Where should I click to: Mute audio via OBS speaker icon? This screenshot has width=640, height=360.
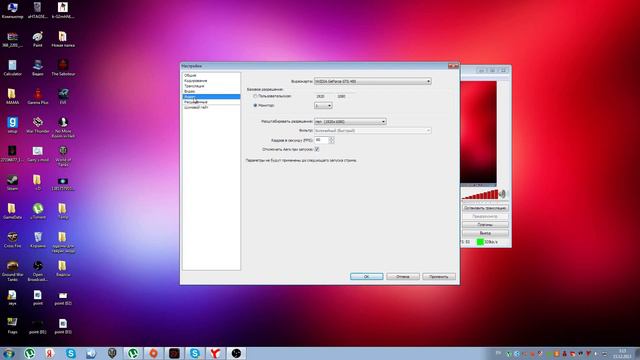502,194
